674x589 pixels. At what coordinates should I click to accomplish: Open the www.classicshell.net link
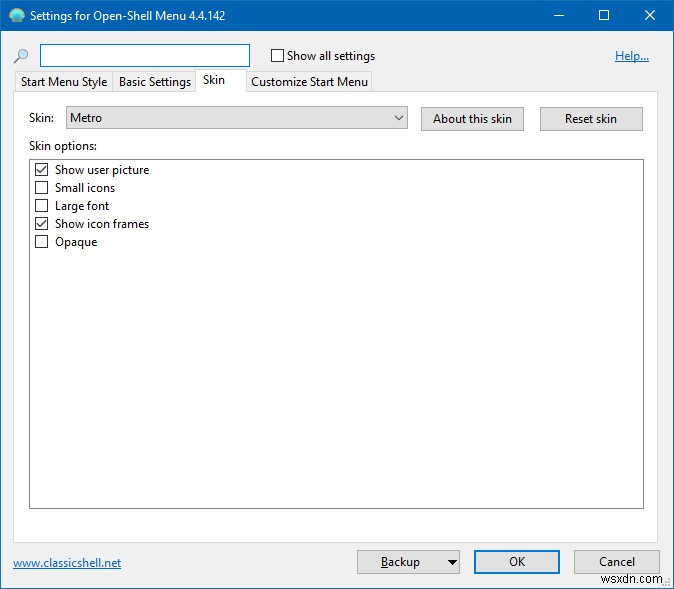[x=67, y=563]
